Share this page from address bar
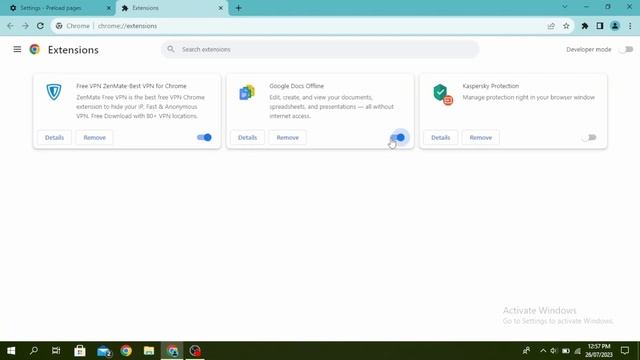 point(551,26)
